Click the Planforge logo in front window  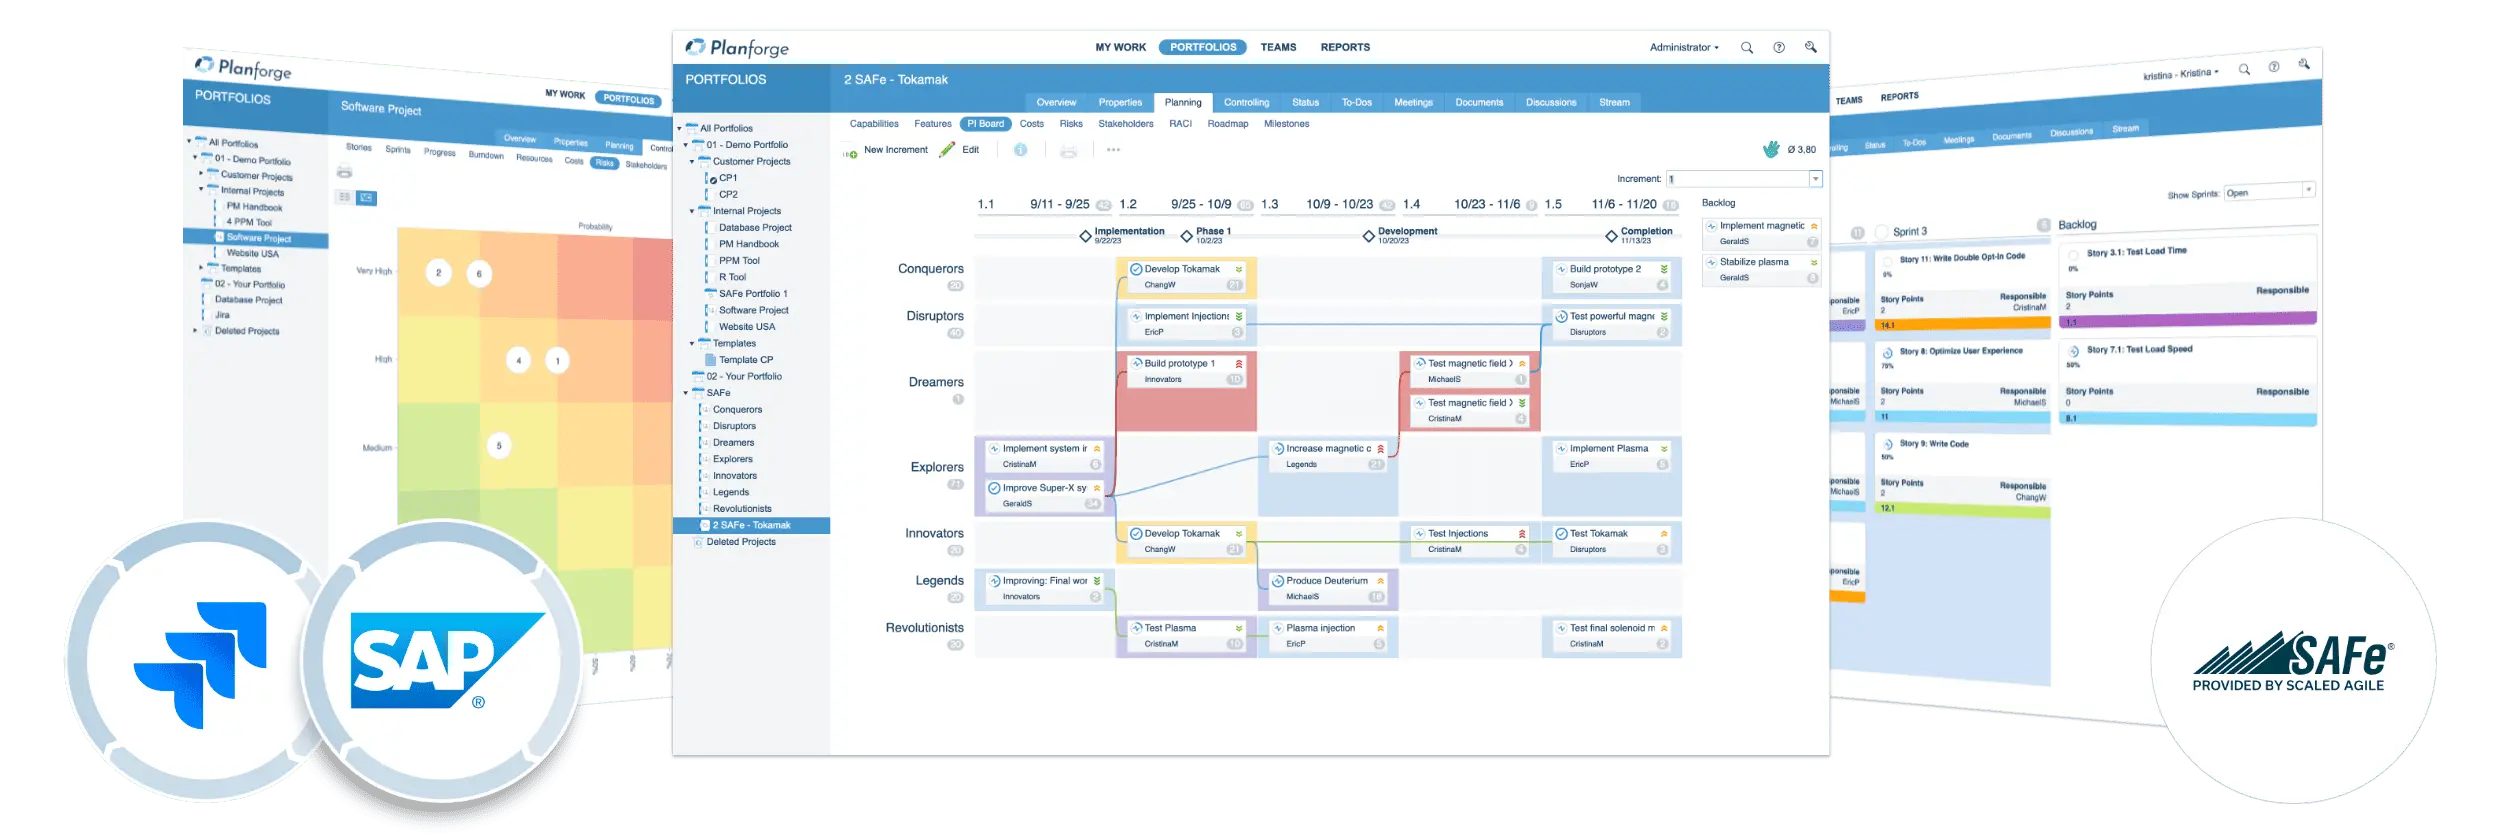[737, 47]
